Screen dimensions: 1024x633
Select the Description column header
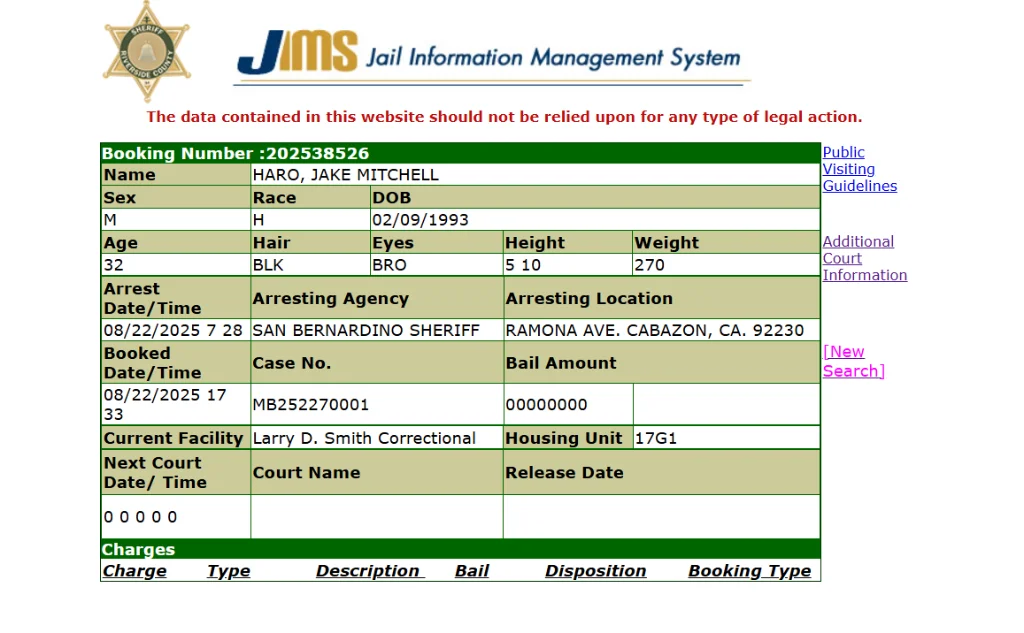click(369, 571)
